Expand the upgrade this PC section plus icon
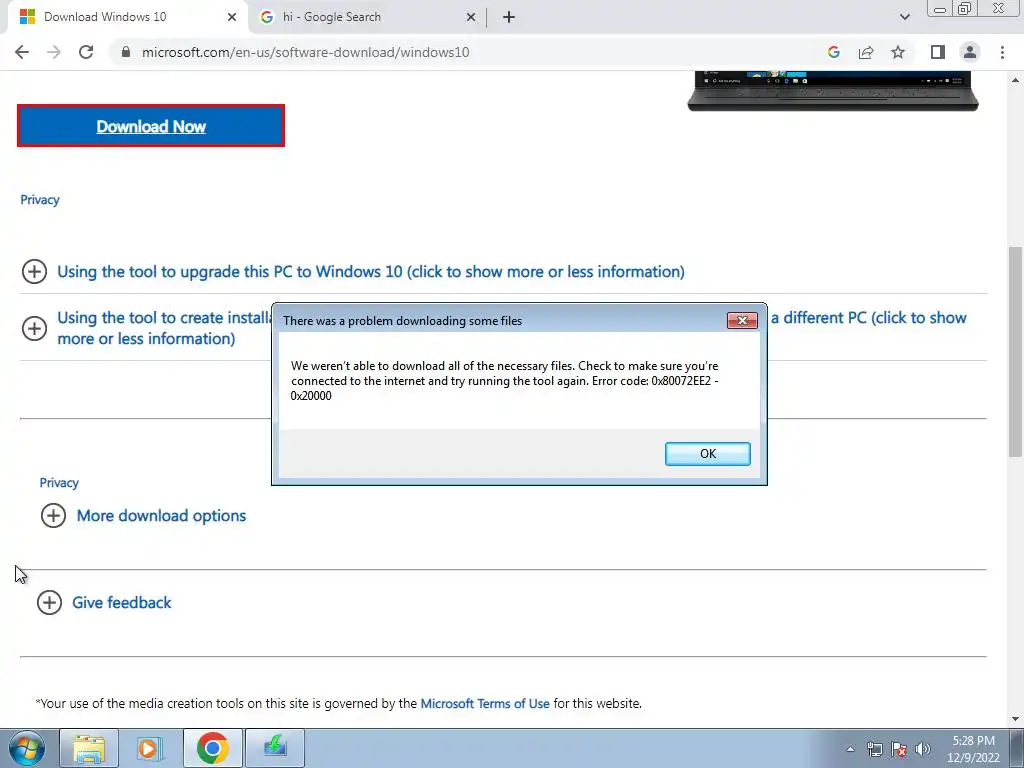Screen dimensions: 1024x768 34,272
